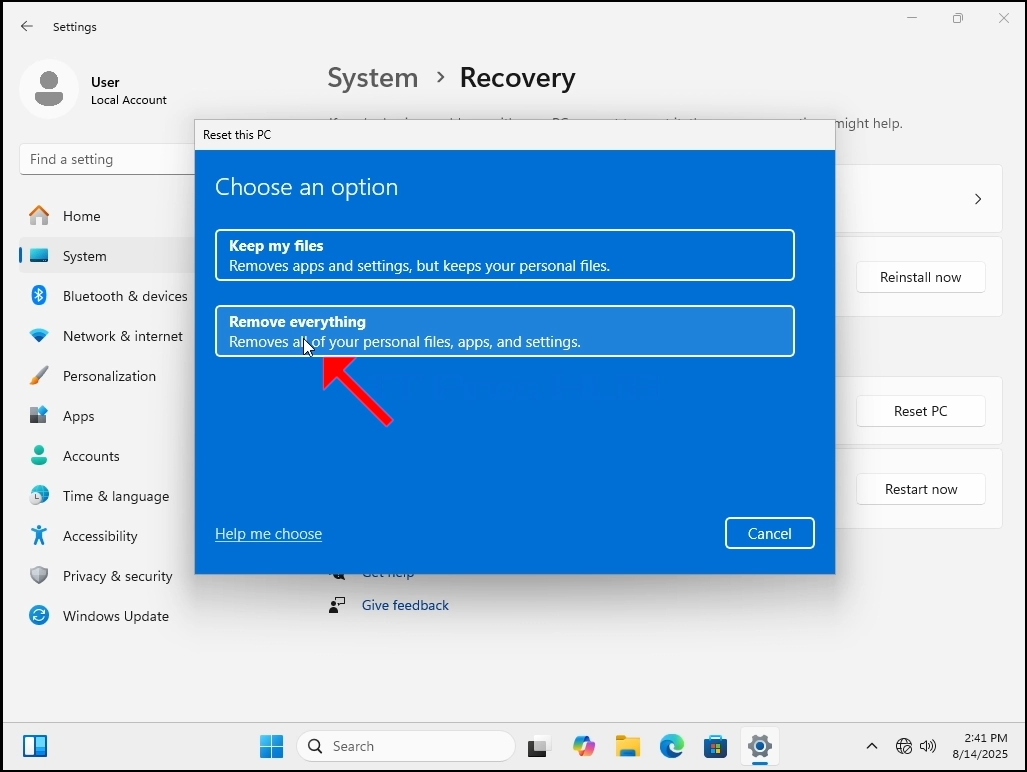Click the Bluetooth icon in sidebar
1027x772 pixels.
click(x=39, y=295)
